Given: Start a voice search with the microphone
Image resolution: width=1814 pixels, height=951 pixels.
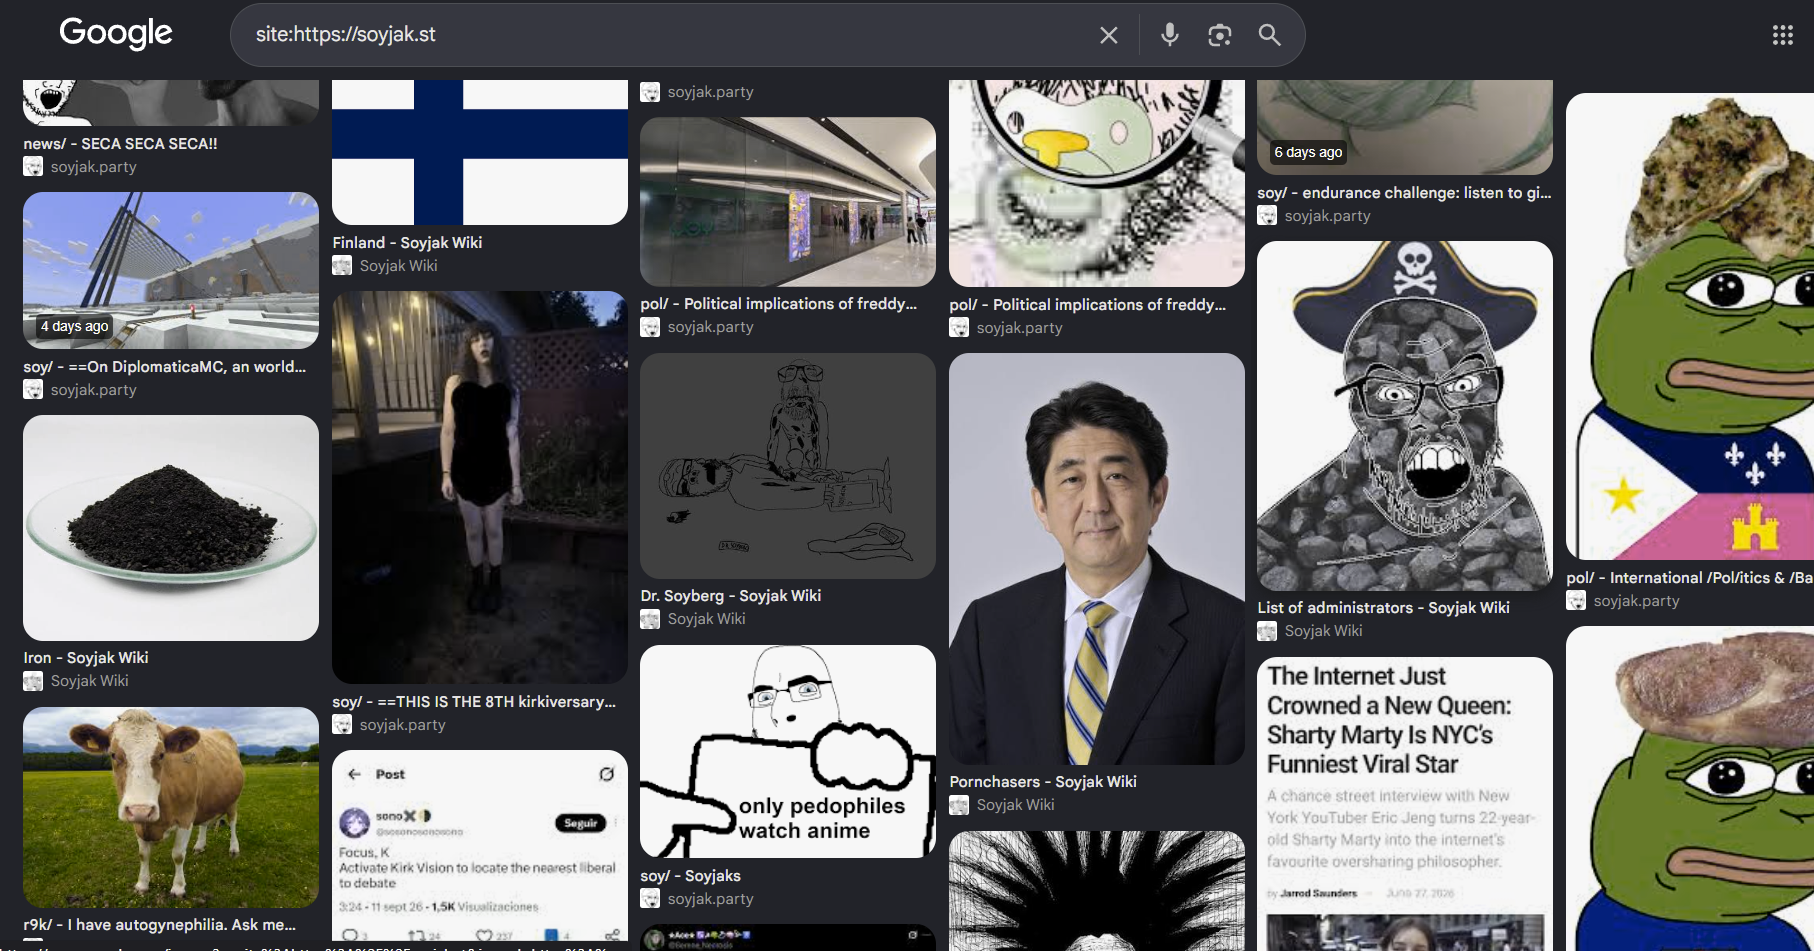Looking at the screenshot, I should pos(1169,35).
